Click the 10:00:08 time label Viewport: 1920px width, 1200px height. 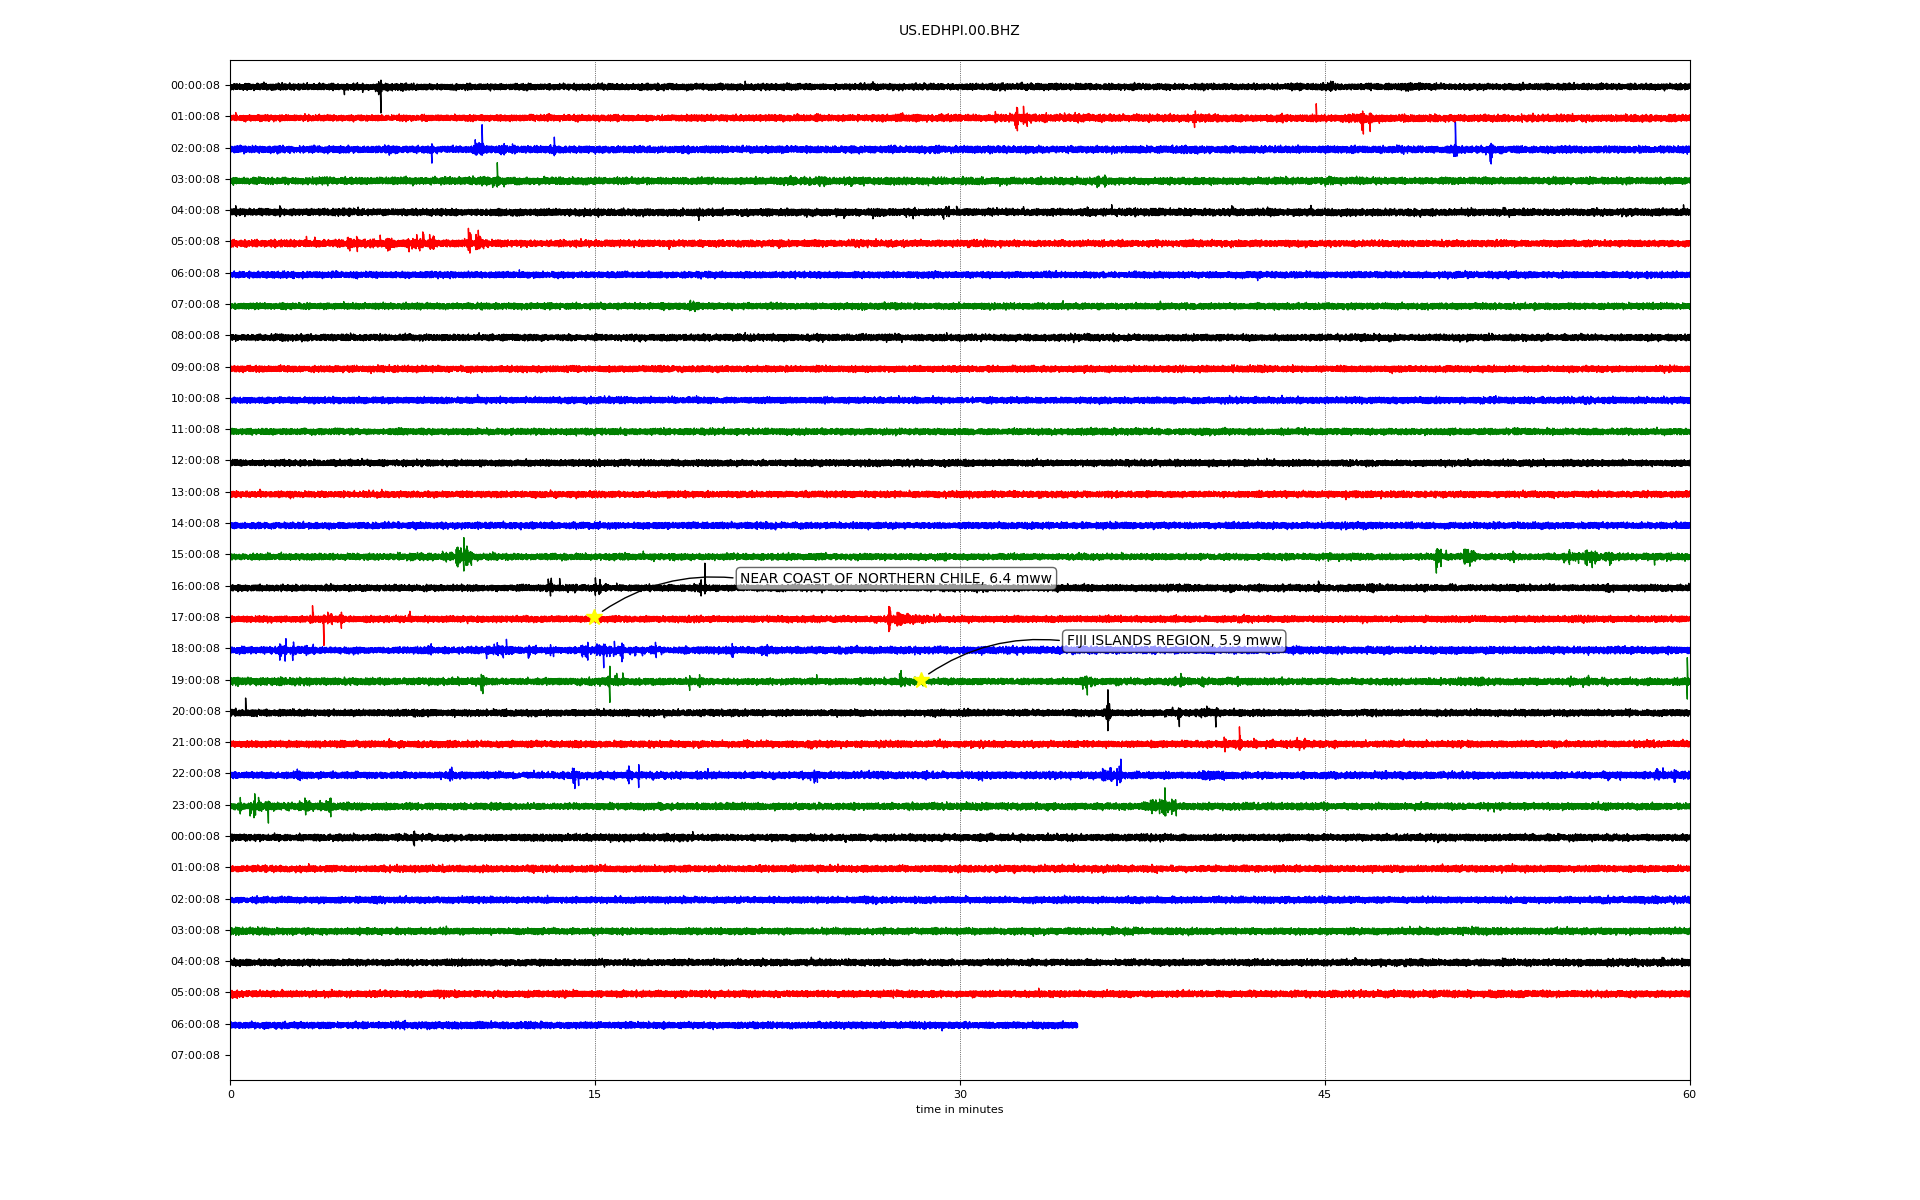(195, 398)
